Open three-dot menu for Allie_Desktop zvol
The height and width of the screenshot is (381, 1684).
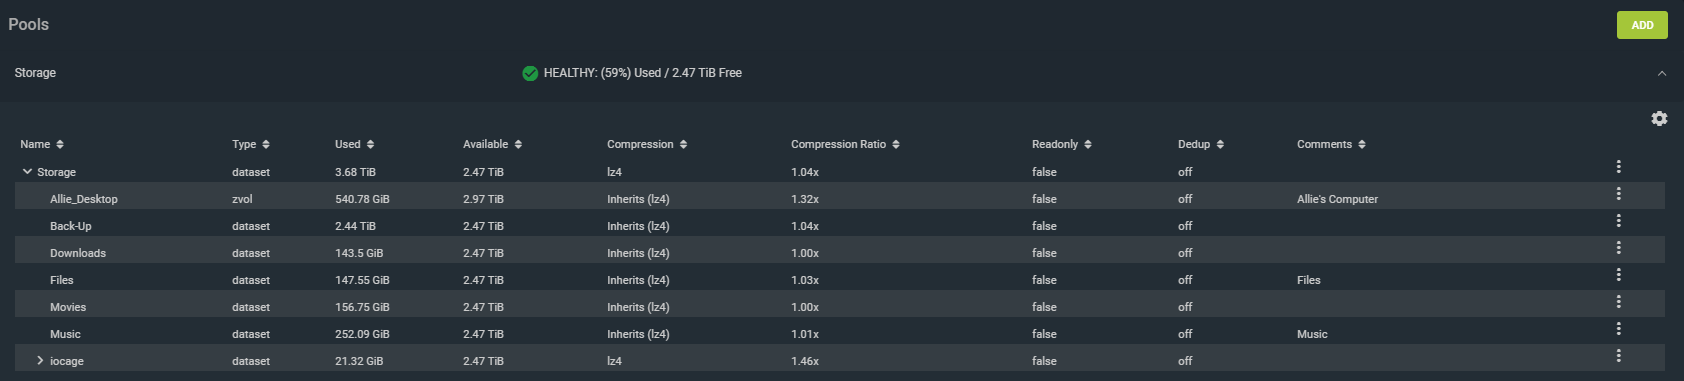1618,194
